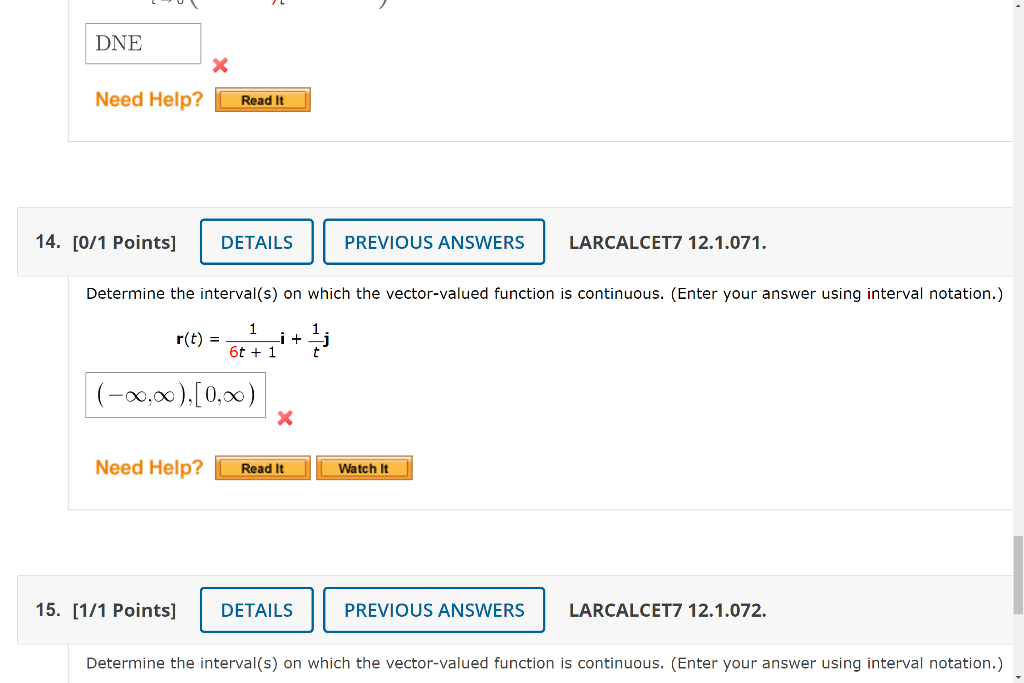The image size is (1024, 683).
Task: Open DETAILS for question 14
Action: (256, 242)
